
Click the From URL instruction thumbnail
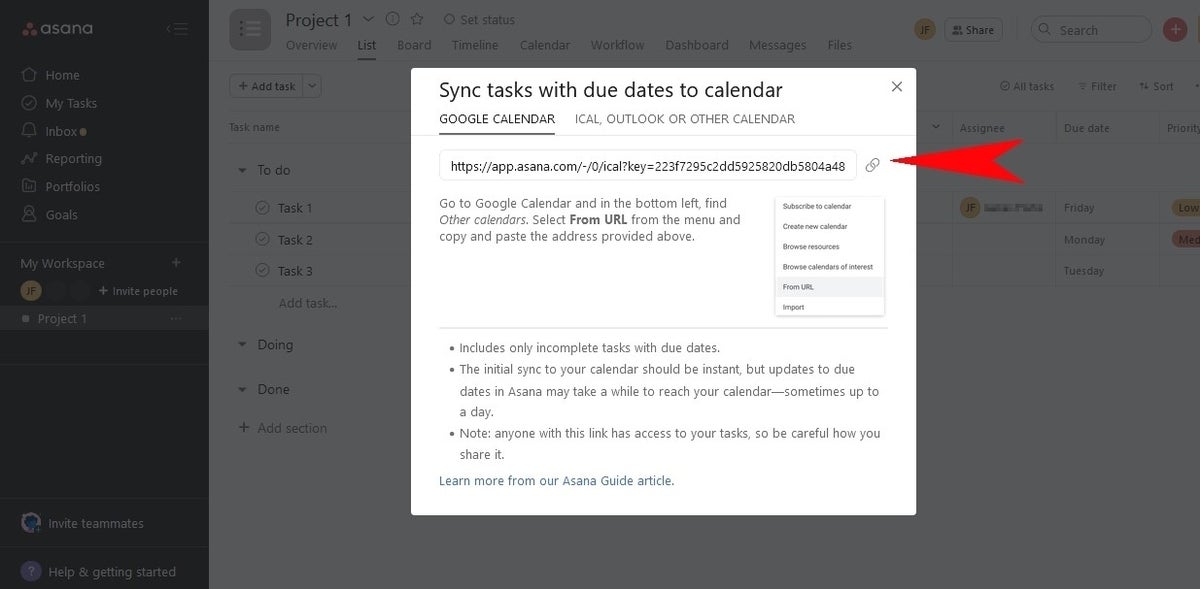[830, 256]
